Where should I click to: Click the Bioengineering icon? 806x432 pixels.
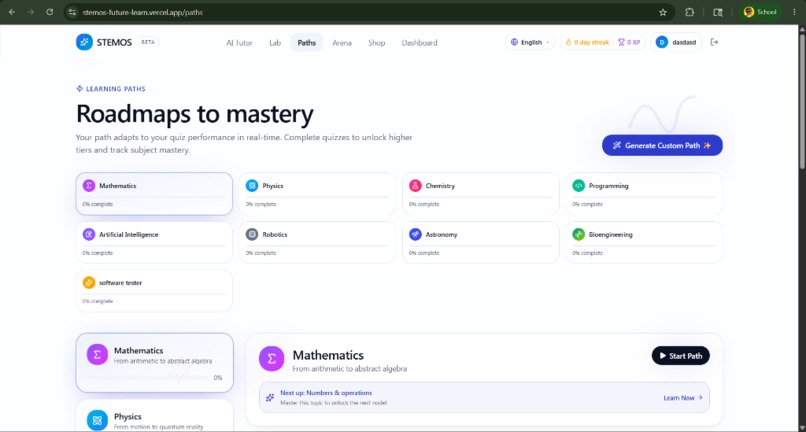click(578, 235)
